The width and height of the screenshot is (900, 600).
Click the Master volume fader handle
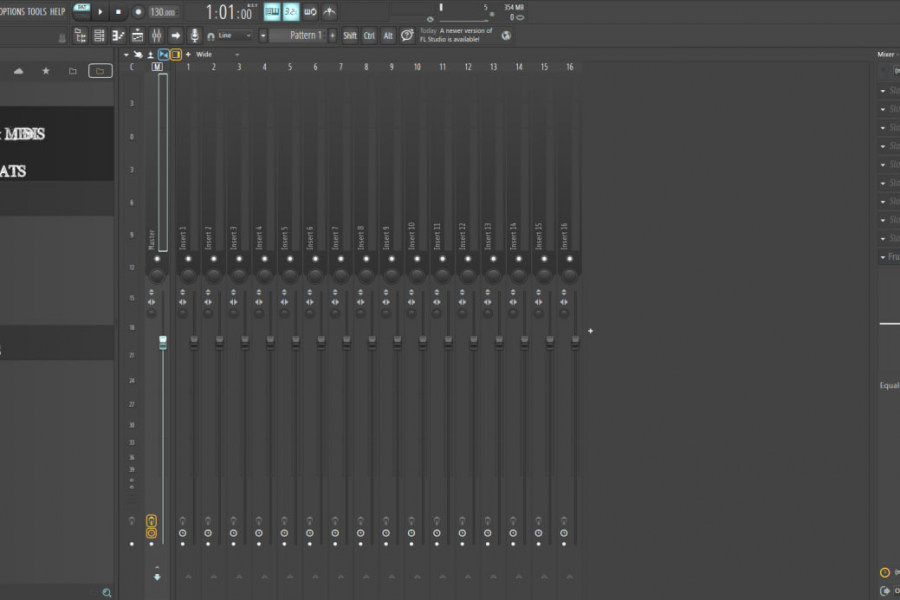163,343
